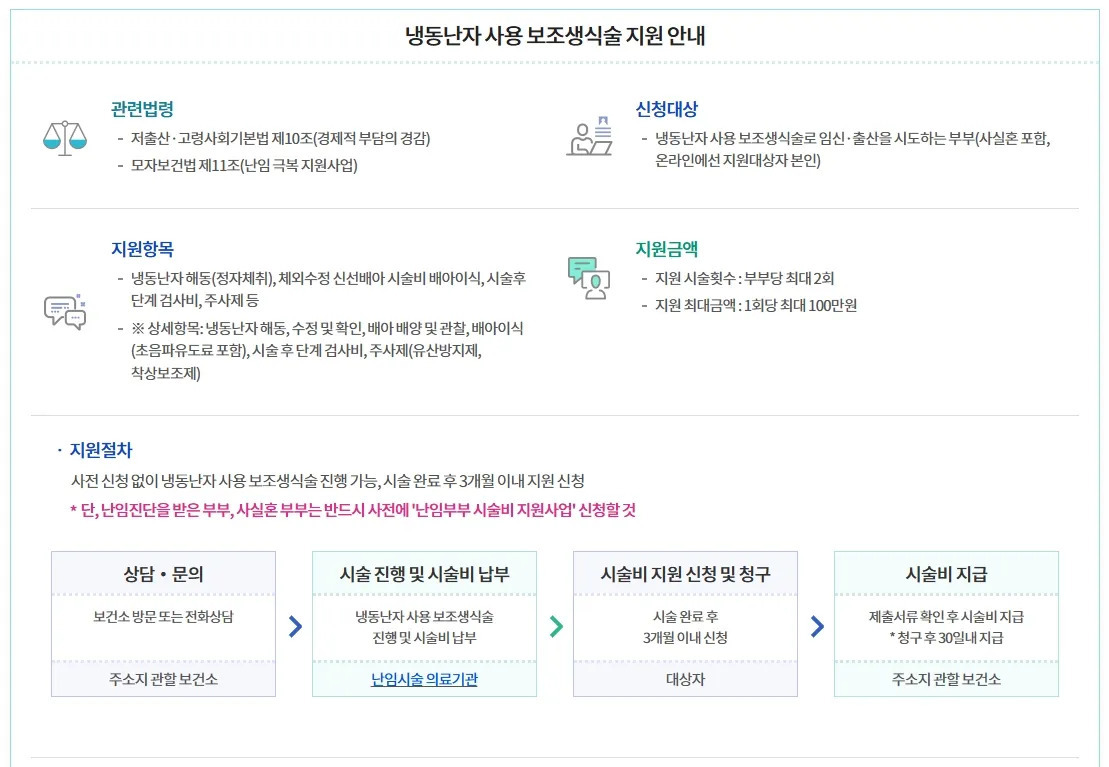Image resolution: width=1109 pixels, height=767 pixels.
Task: Click the 지원항목 section heading
Action: point(142,249)
